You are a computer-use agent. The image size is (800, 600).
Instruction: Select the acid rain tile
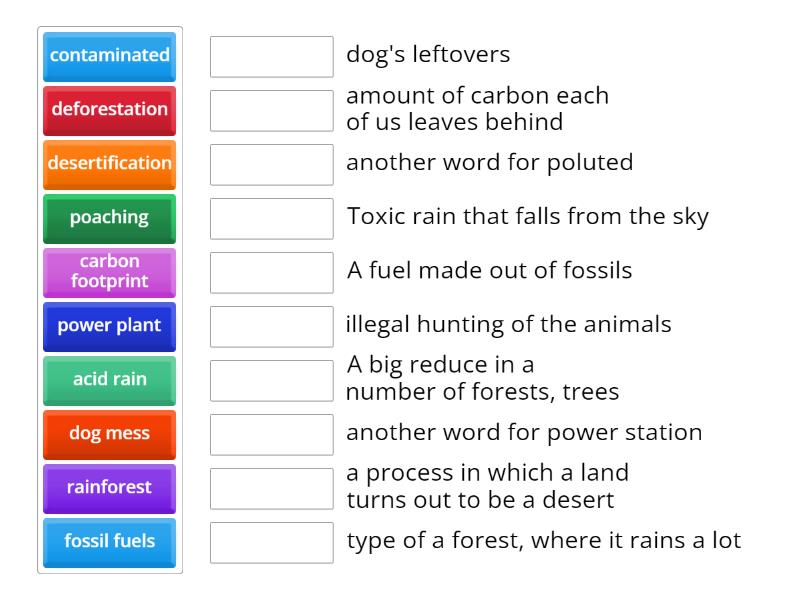tap(109, 380)
